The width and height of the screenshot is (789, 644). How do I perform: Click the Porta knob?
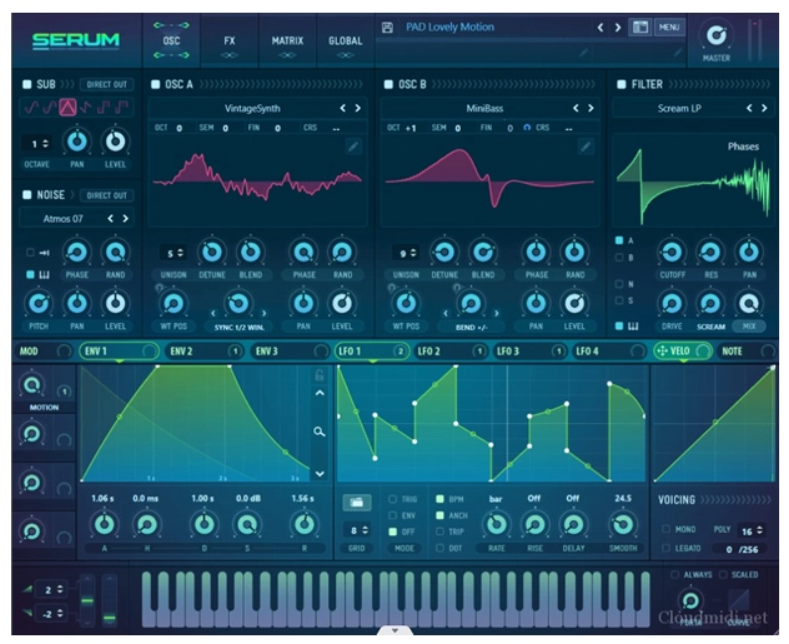coord(690,600)
